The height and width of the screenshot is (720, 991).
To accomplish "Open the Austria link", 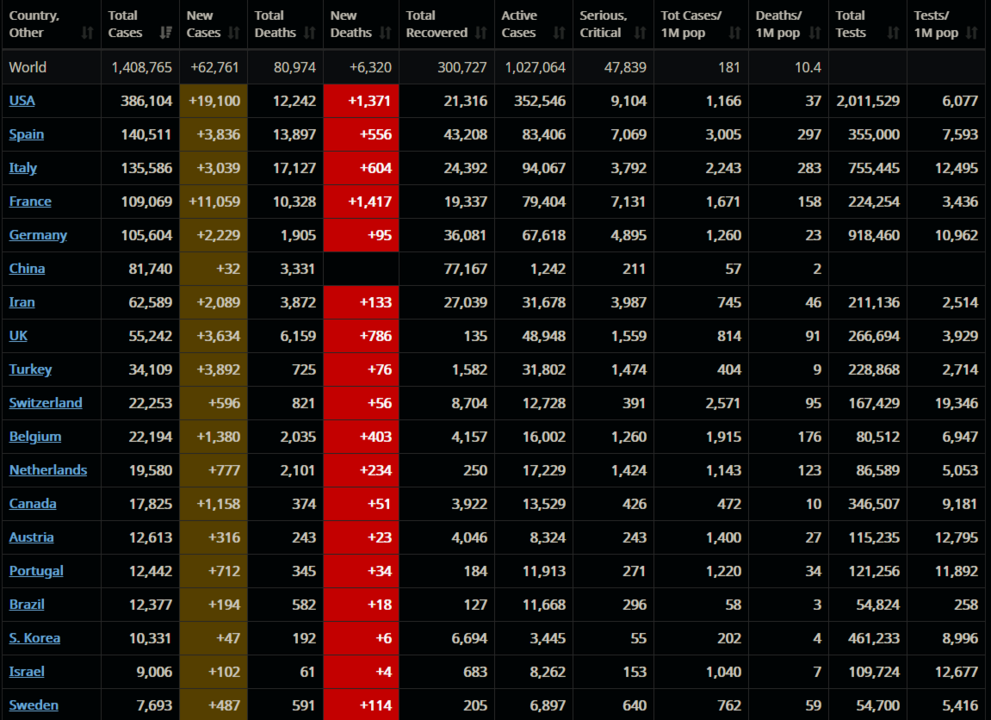I will tap(32, 537).
